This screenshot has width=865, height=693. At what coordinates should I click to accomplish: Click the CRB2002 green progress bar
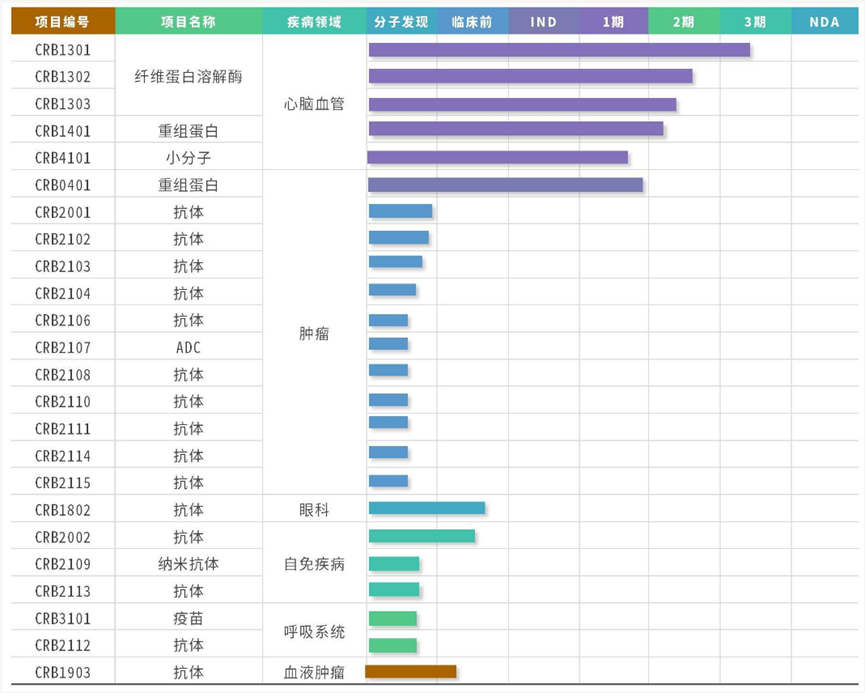[422, 536]
